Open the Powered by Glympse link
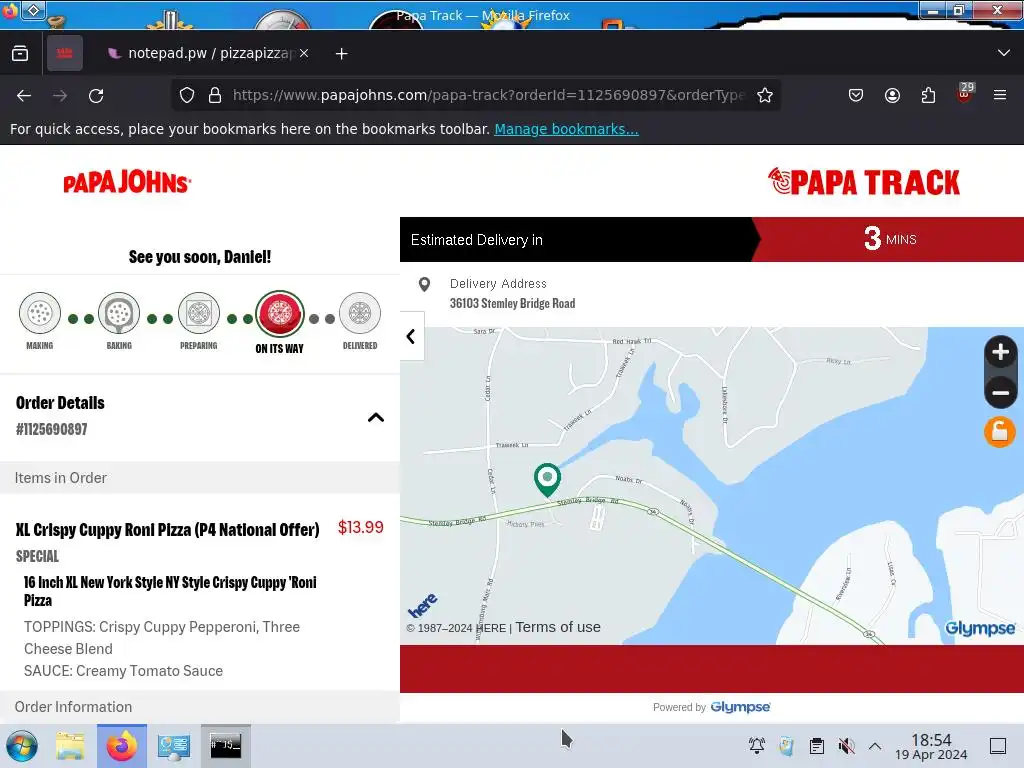Image resolution: width=1024 pixels, height=768 pixels. tap(740, 707)
